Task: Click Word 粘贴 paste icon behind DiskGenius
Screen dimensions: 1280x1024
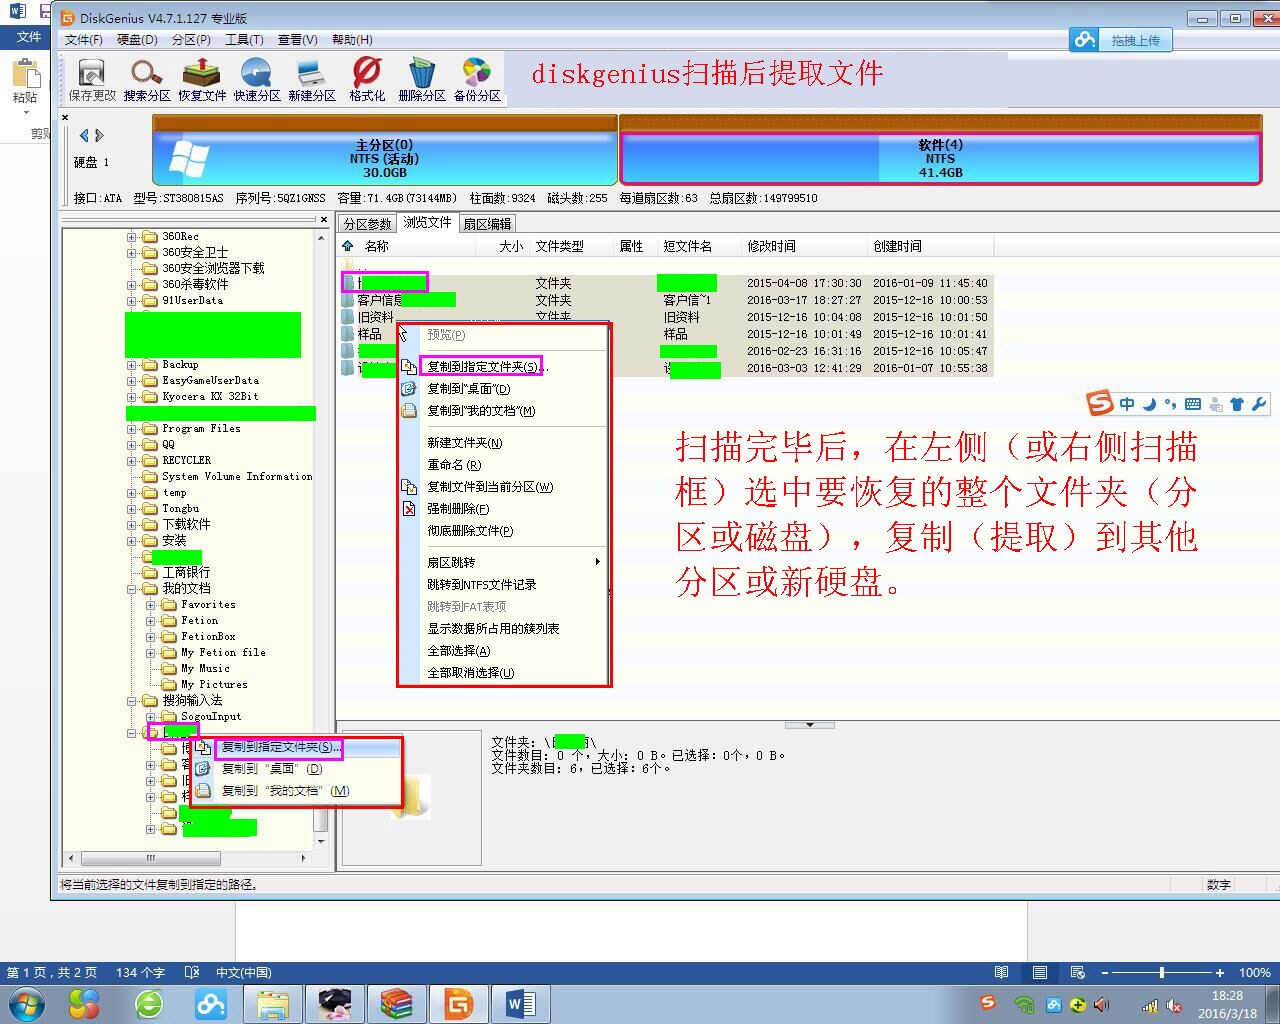Action: (x=25, y=75)
